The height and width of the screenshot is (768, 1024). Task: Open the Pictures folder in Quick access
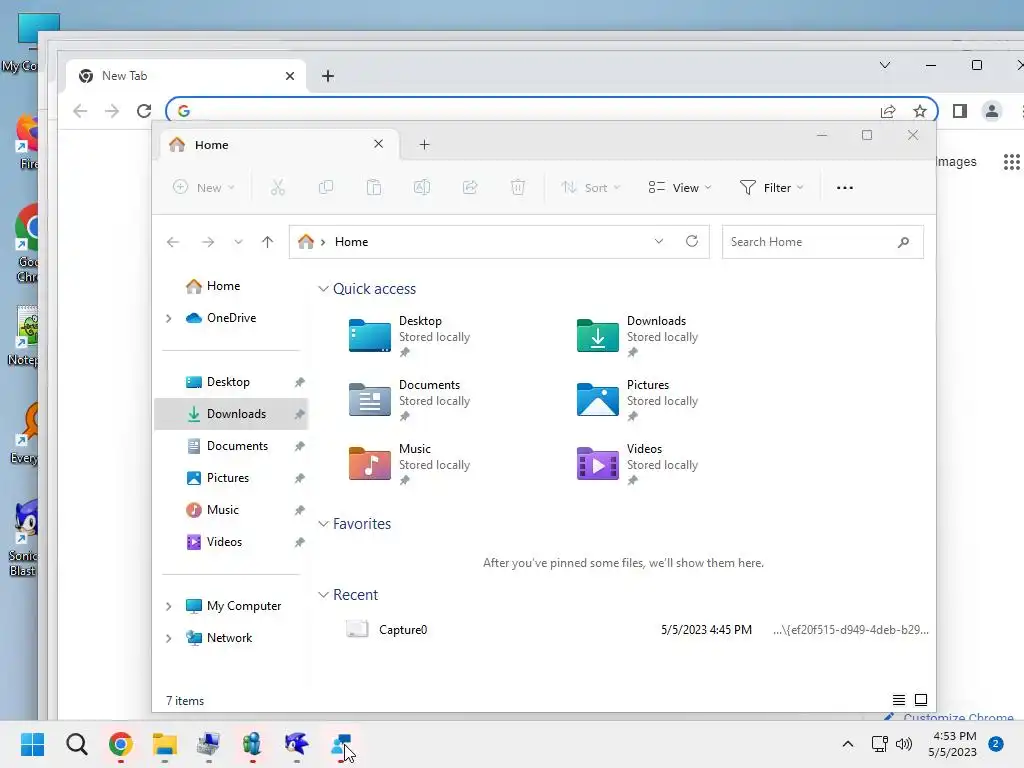tap(638, 400)
